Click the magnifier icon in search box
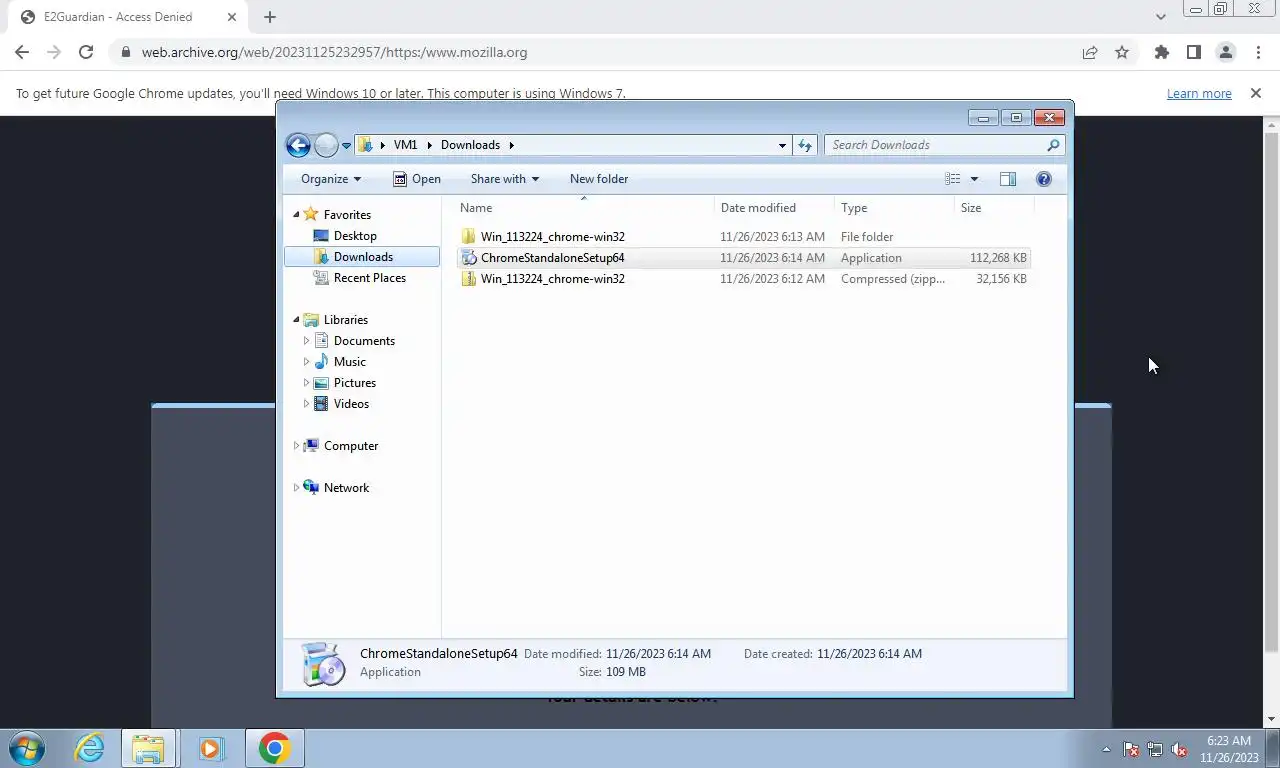 [1053, 145]
